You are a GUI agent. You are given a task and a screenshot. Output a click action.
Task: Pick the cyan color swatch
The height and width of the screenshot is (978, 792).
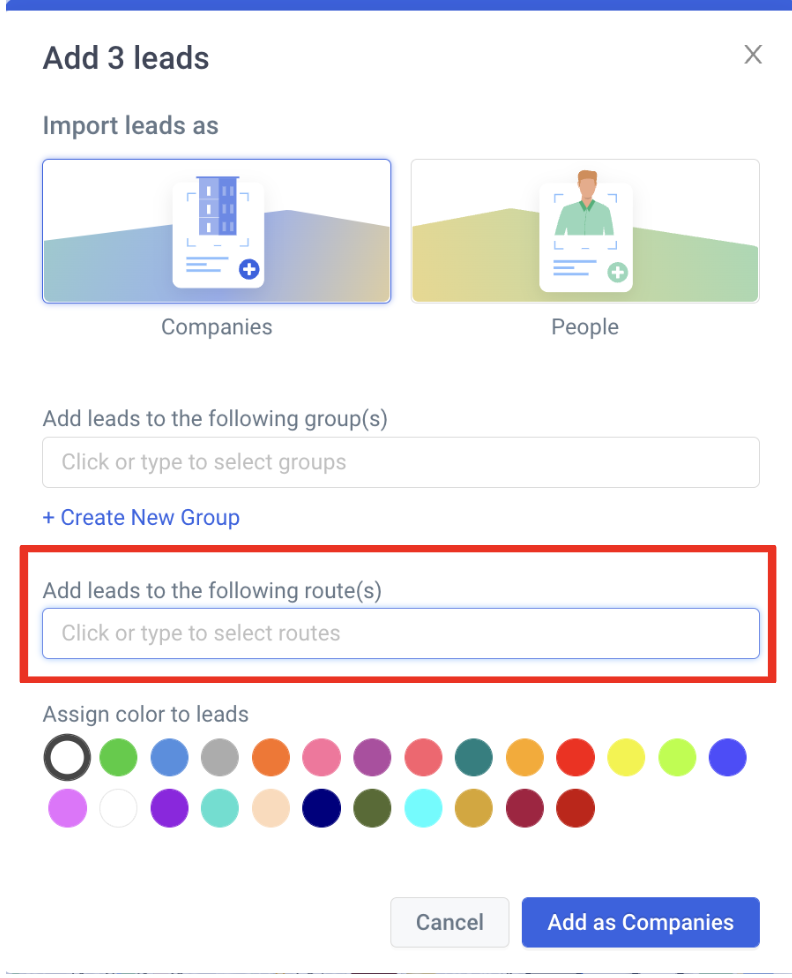[x=423, y=808]
